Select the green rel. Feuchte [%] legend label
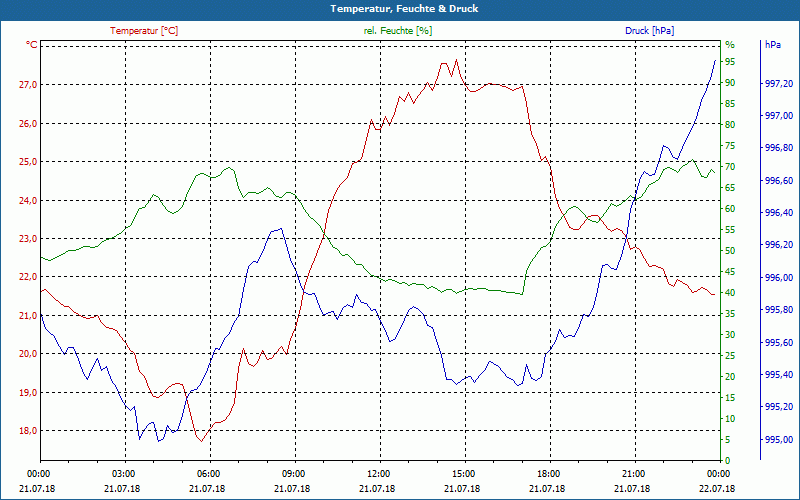 398,31
